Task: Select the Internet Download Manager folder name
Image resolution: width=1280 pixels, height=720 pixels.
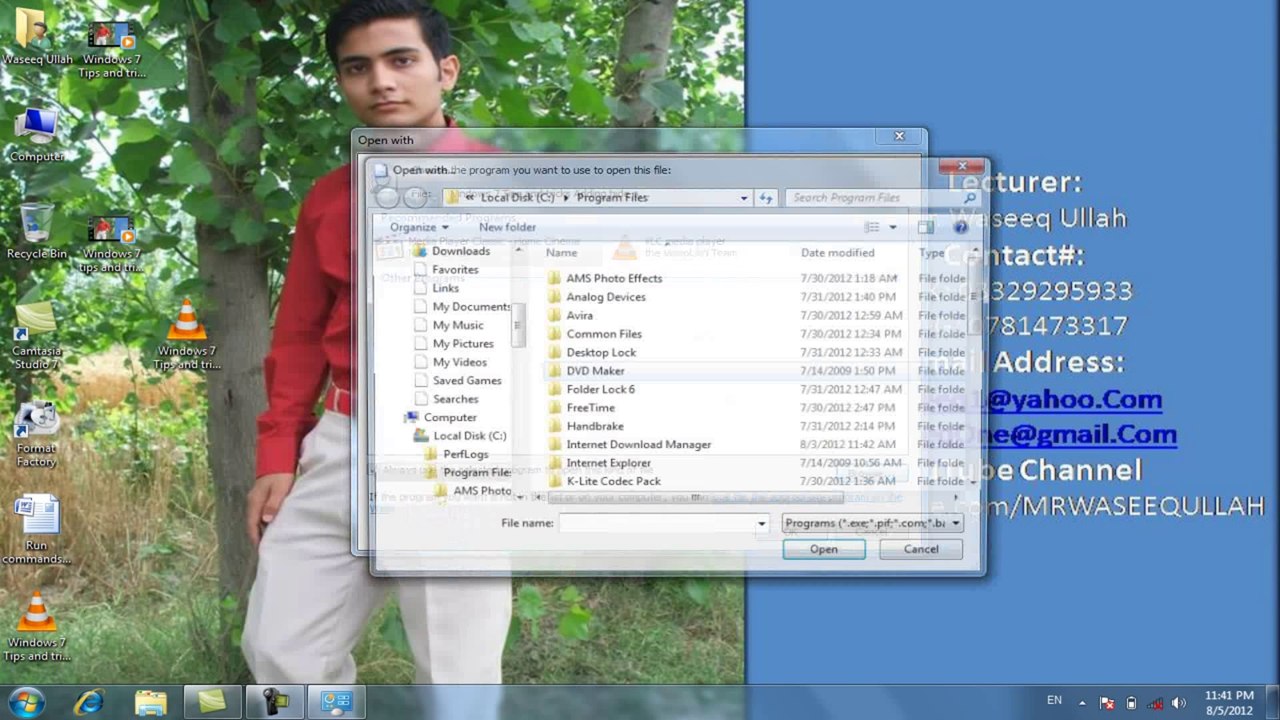Action: [639, 445]
